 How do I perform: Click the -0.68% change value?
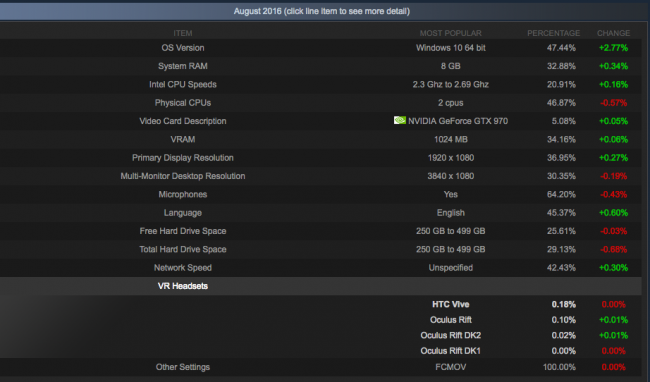click(614, 249)
